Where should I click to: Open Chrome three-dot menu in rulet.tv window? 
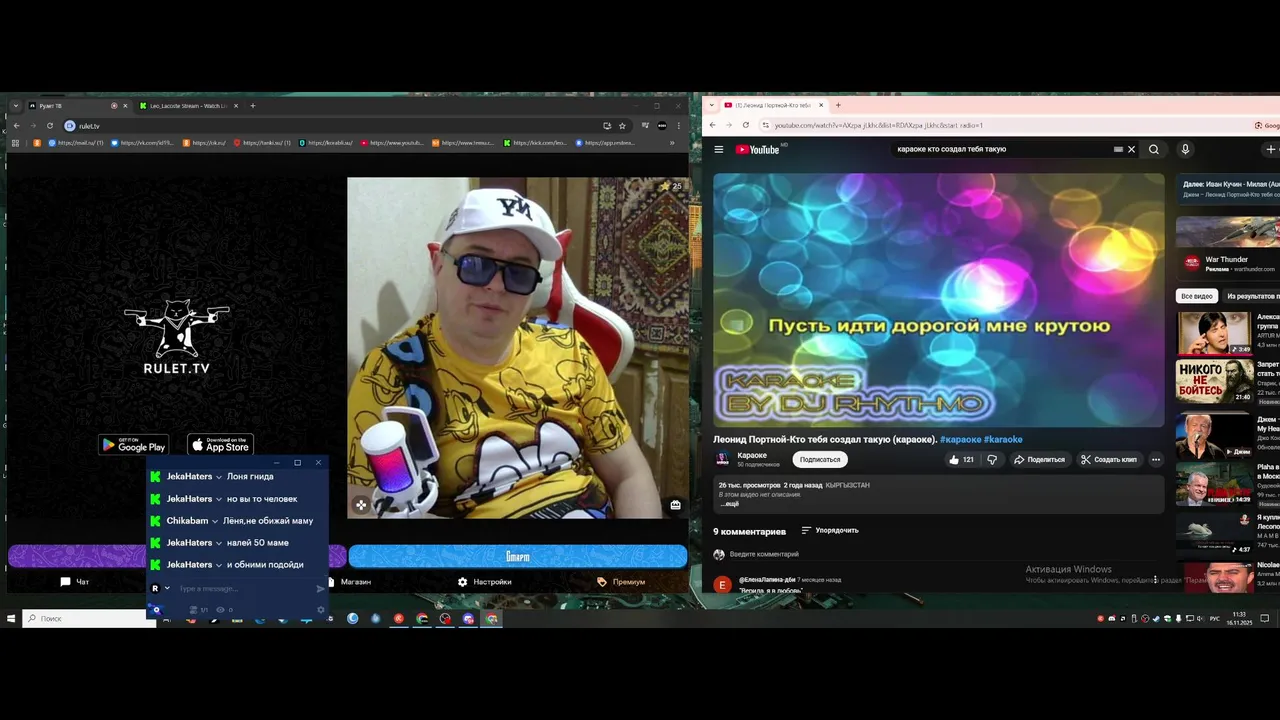[x=679, y=126]
